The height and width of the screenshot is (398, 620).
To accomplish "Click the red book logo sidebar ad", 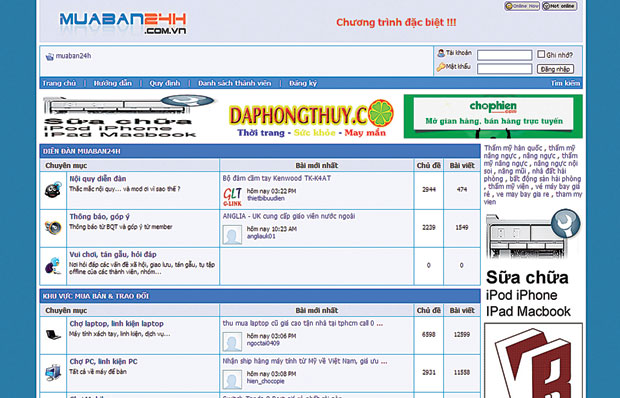I will (x=533, y=360).
